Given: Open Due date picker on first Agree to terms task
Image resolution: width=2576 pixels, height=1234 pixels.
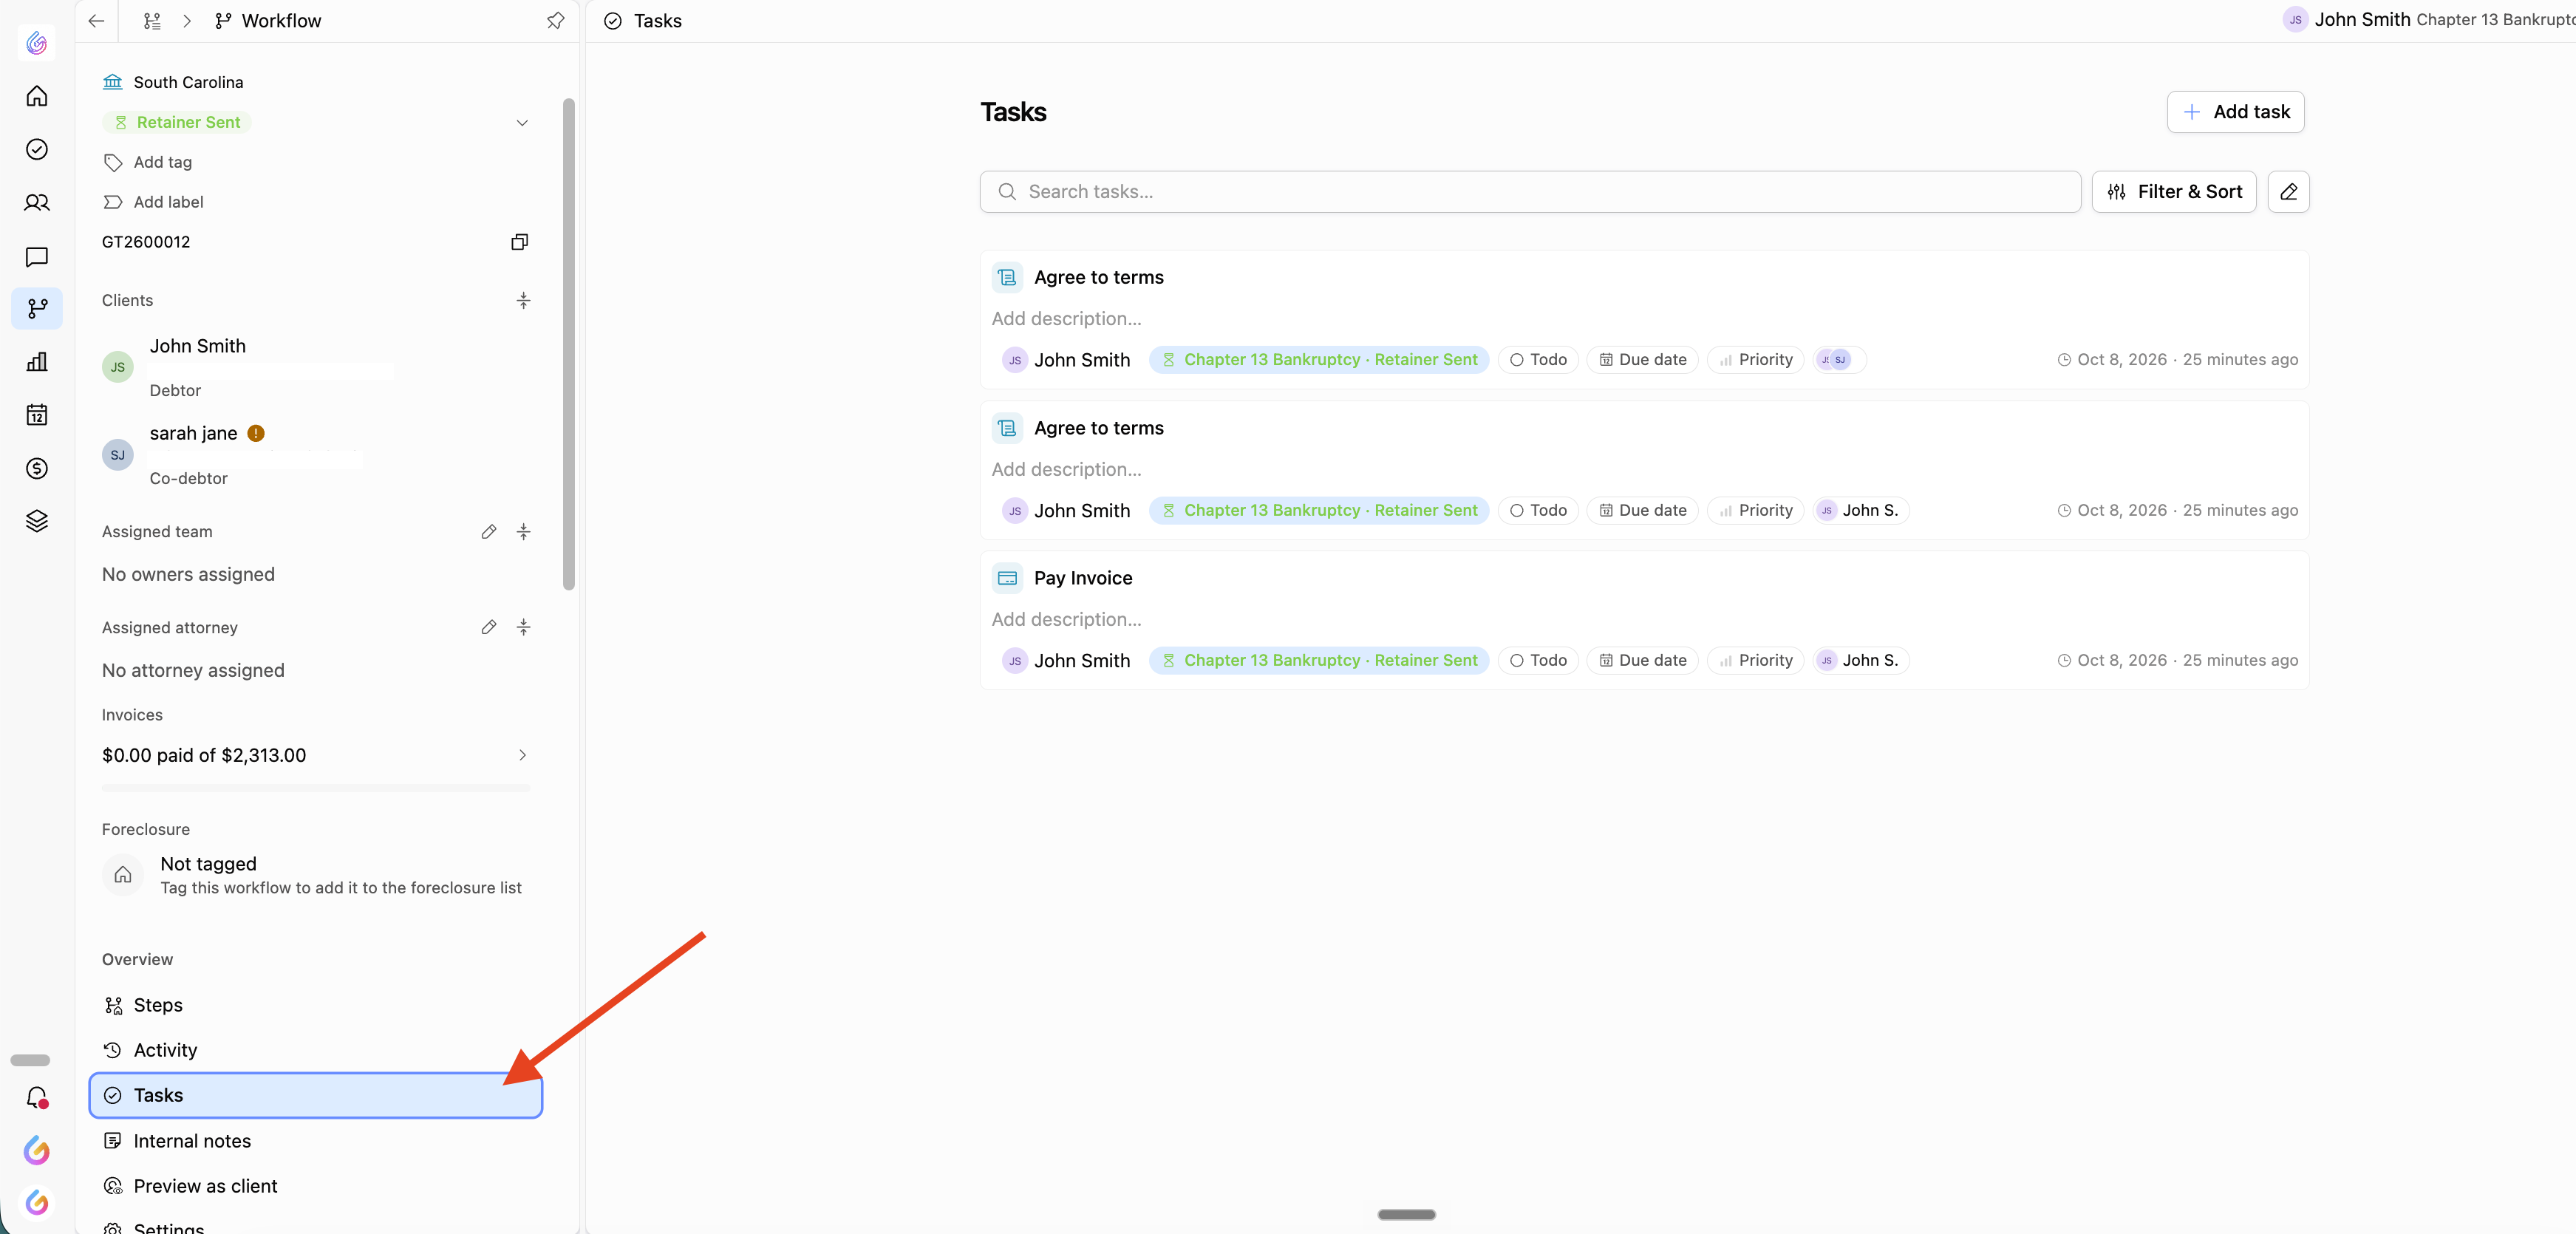Looking at the screenshot, I should click(x=1643, y=360).
